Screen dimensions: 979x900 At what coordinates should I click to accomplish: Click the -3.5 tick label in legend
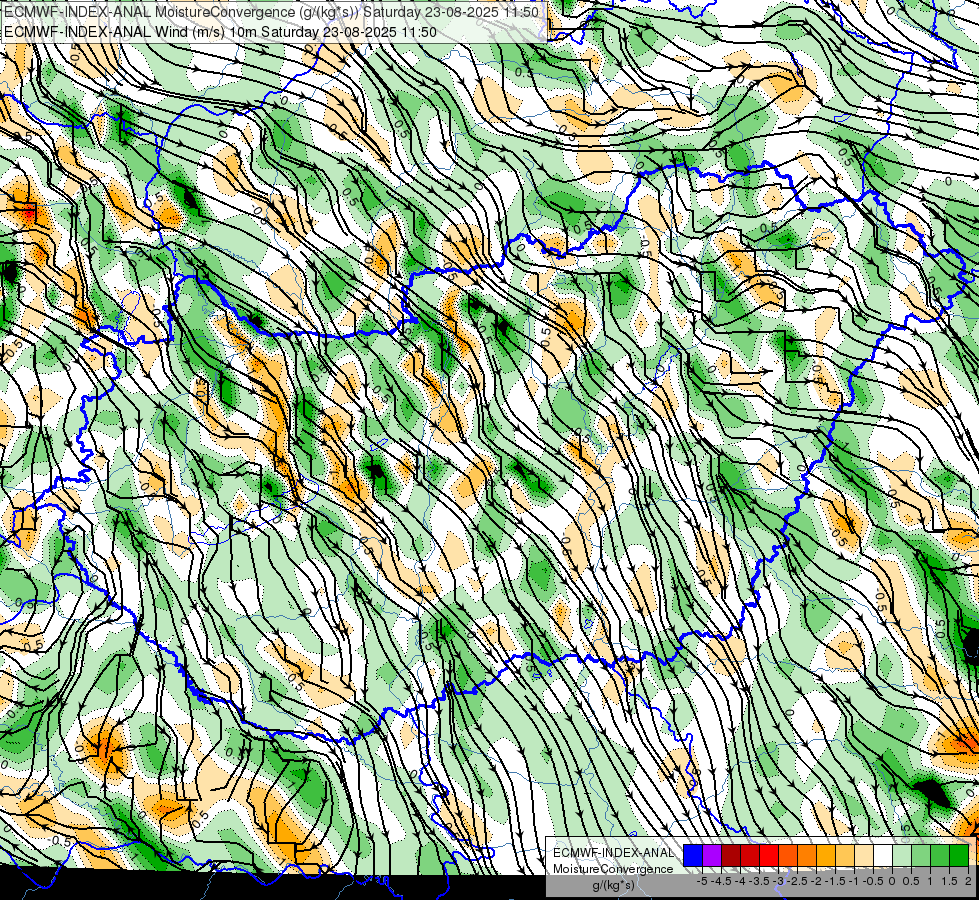tap(759, 881)
